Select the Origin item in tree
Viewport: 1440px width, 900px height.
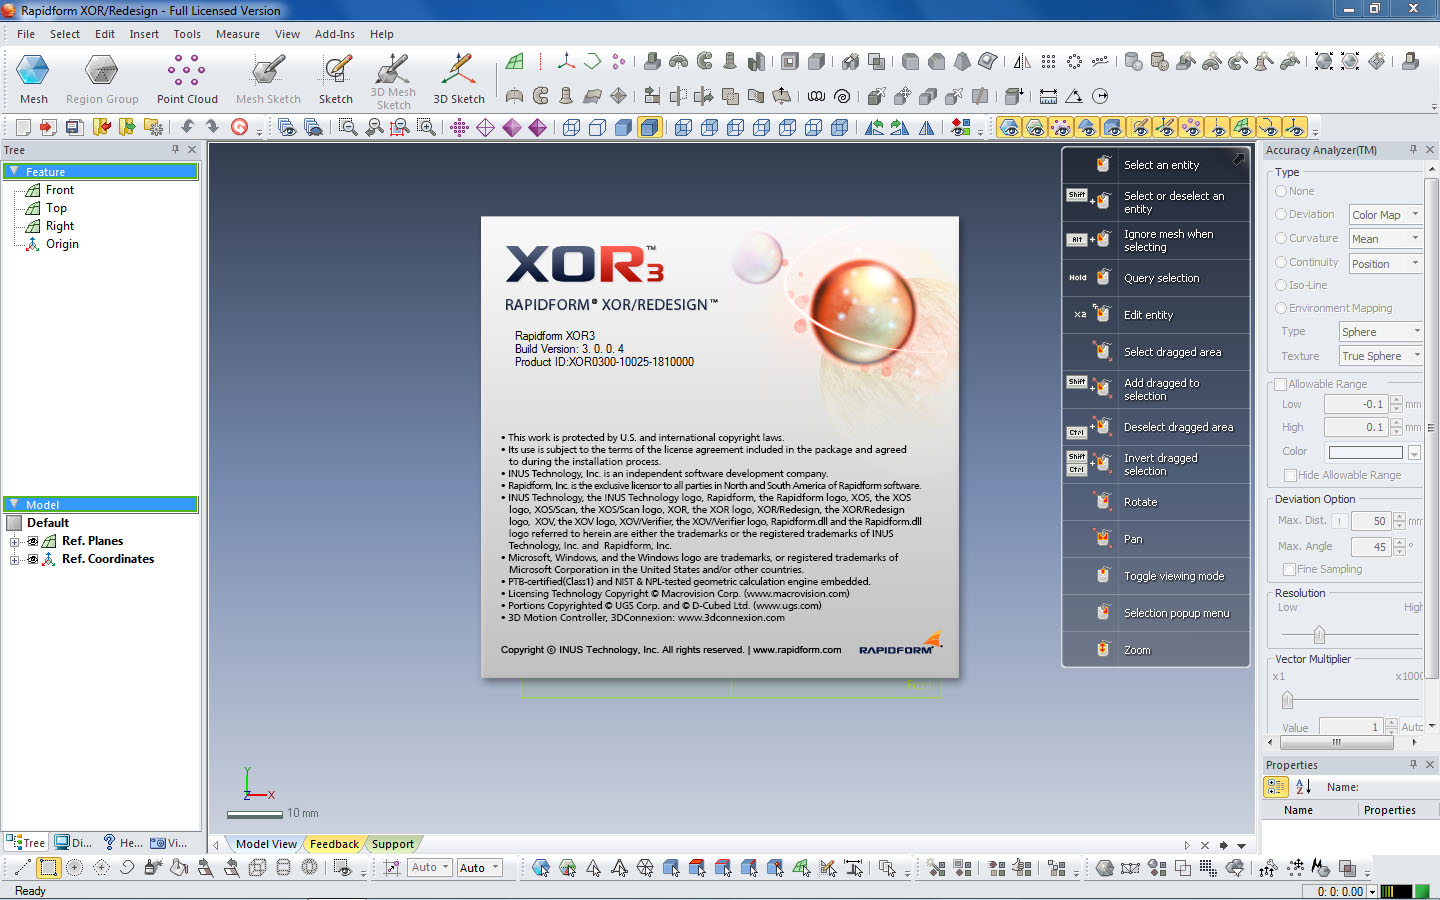(62, 244)
